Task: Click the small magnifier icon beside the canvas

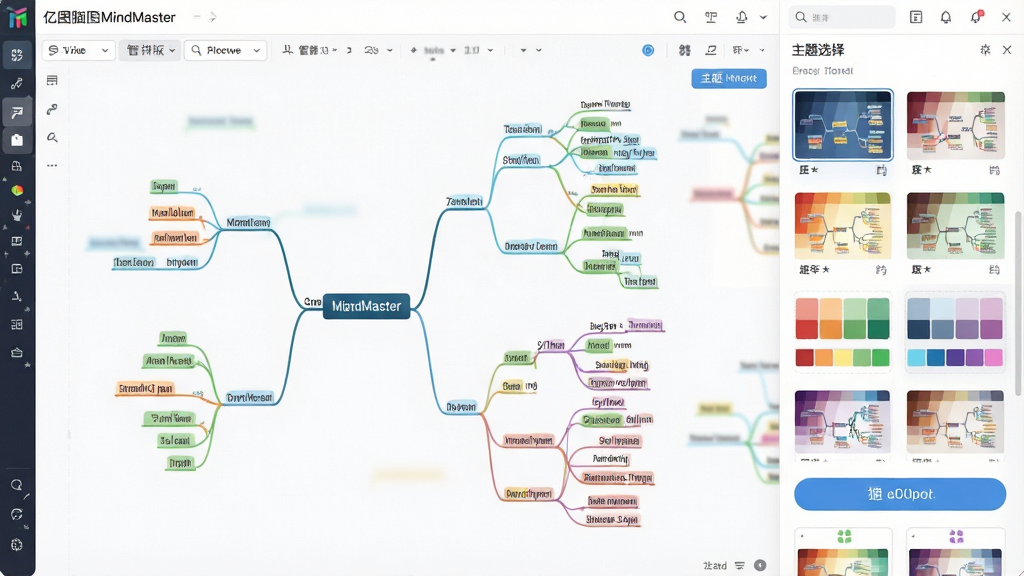Action: tap(52, 137)
